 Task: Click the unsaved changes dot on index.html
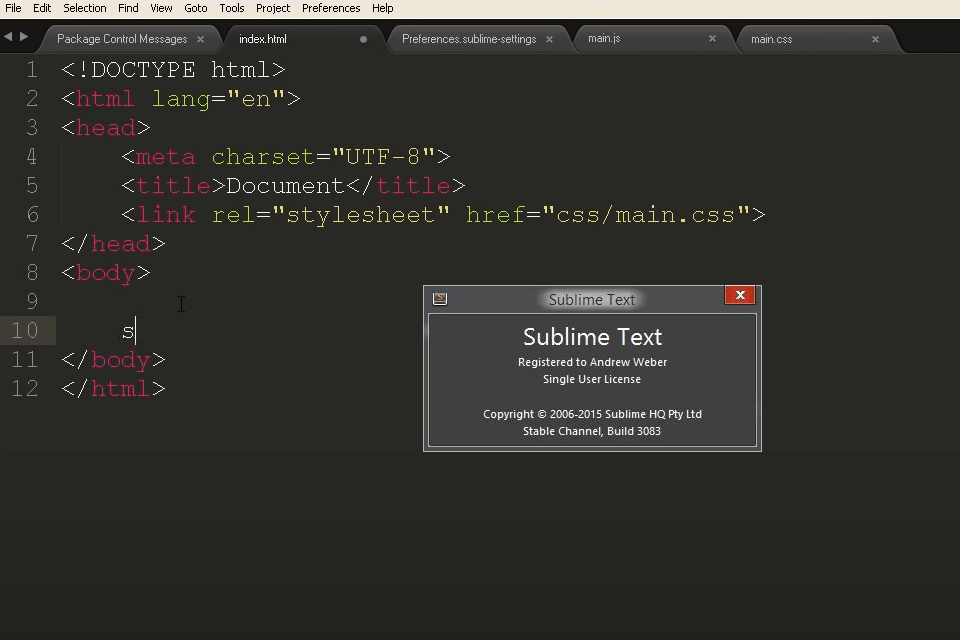pyautogui.click(x=362, y=39)
